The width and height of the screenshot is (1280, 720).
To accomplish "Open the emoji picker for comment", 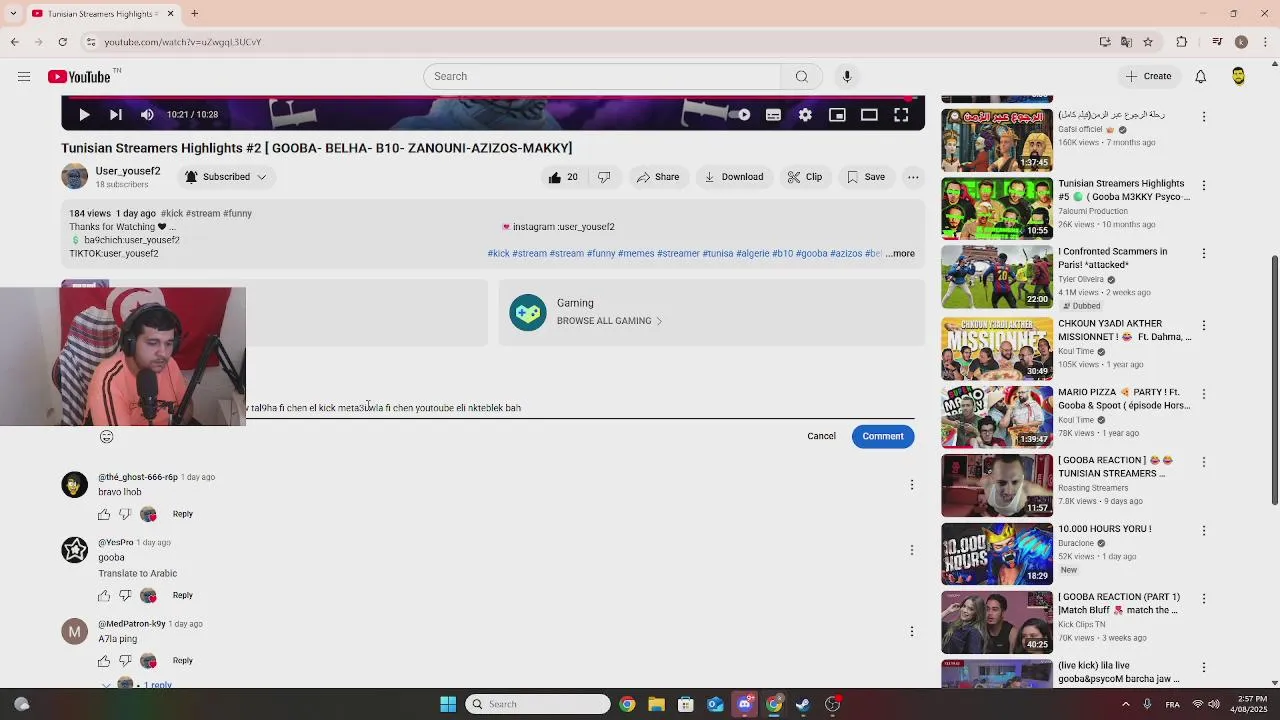I will pyautogui.click(x=107, y=437).
